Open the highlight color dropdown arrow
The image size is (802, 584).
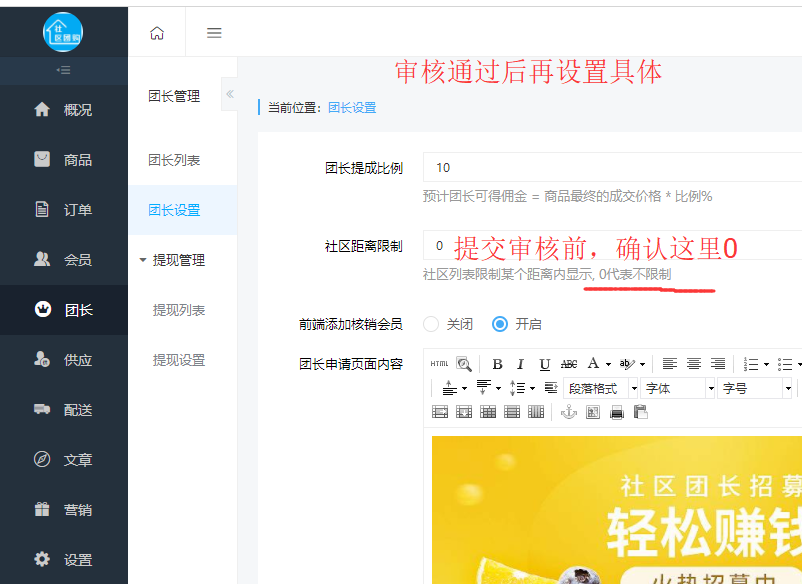642,365
